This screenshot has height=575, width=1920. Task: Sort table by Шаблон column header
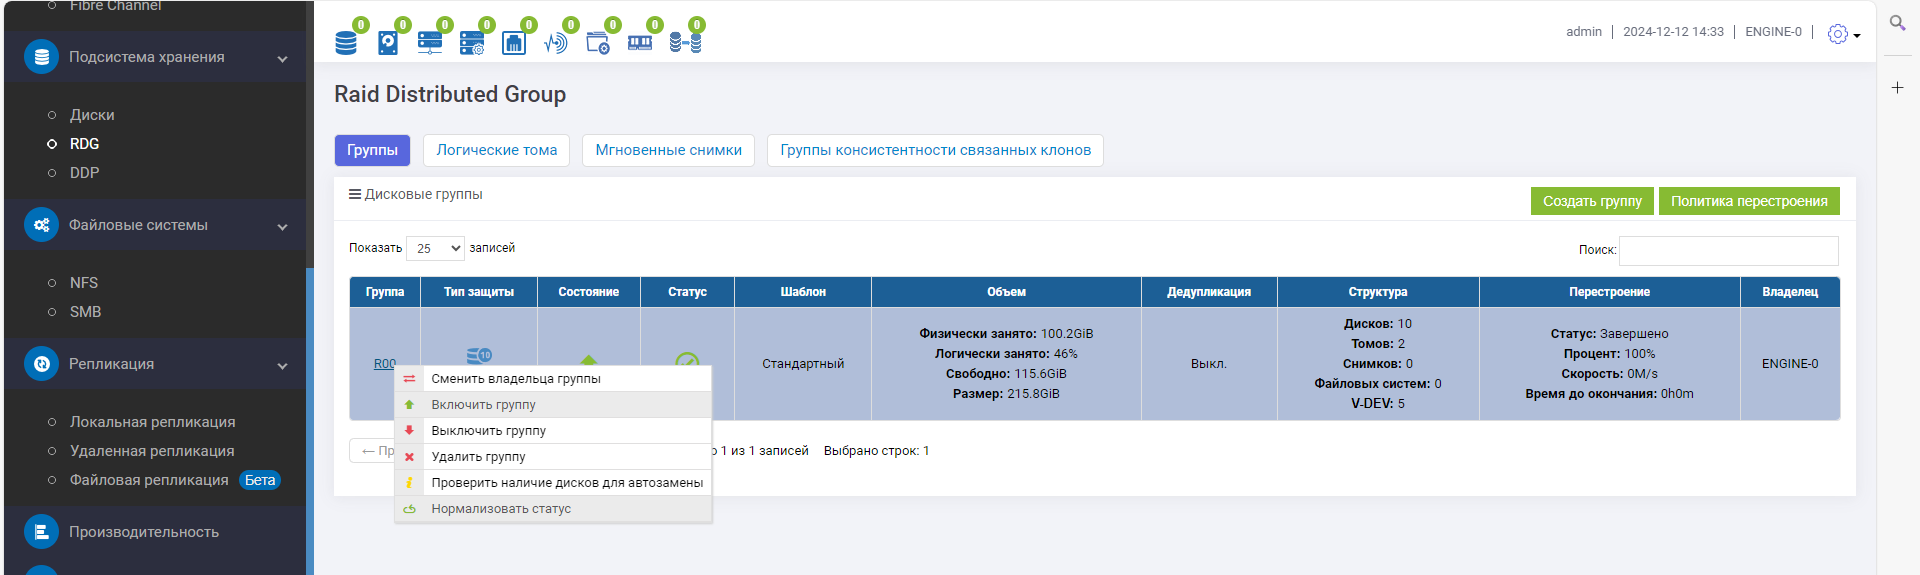(803, 292)
